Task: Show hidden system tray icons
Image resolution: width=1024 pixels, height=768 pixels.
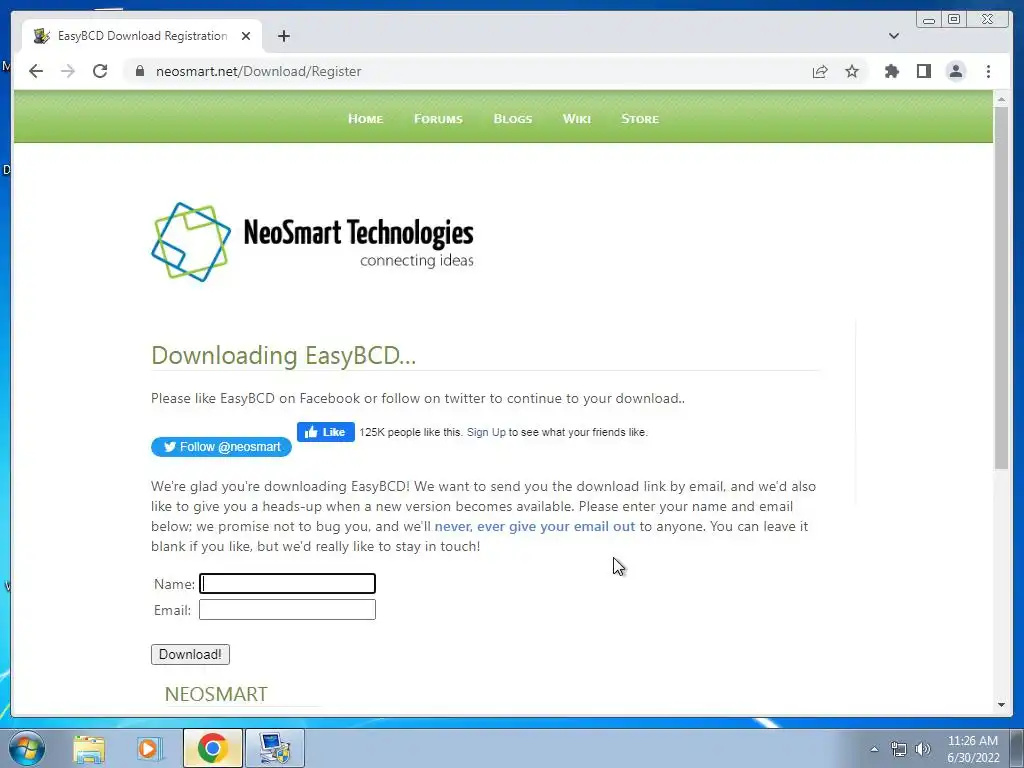Action: click(874, 749)
